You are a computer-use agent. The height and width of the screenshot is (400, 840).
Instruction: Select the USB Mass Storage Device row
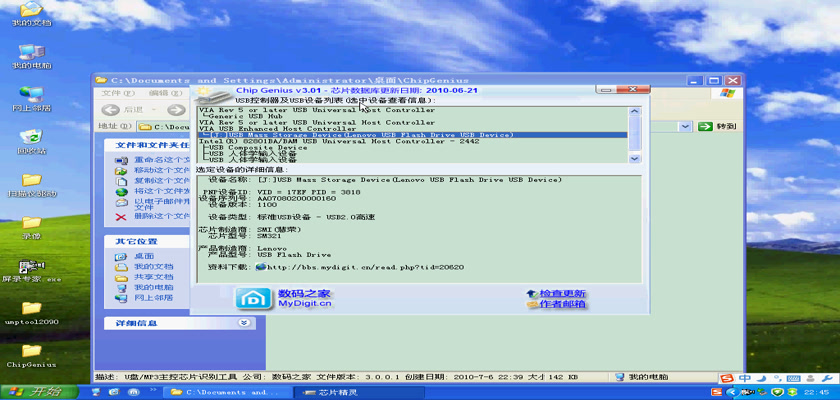[412, 135]
